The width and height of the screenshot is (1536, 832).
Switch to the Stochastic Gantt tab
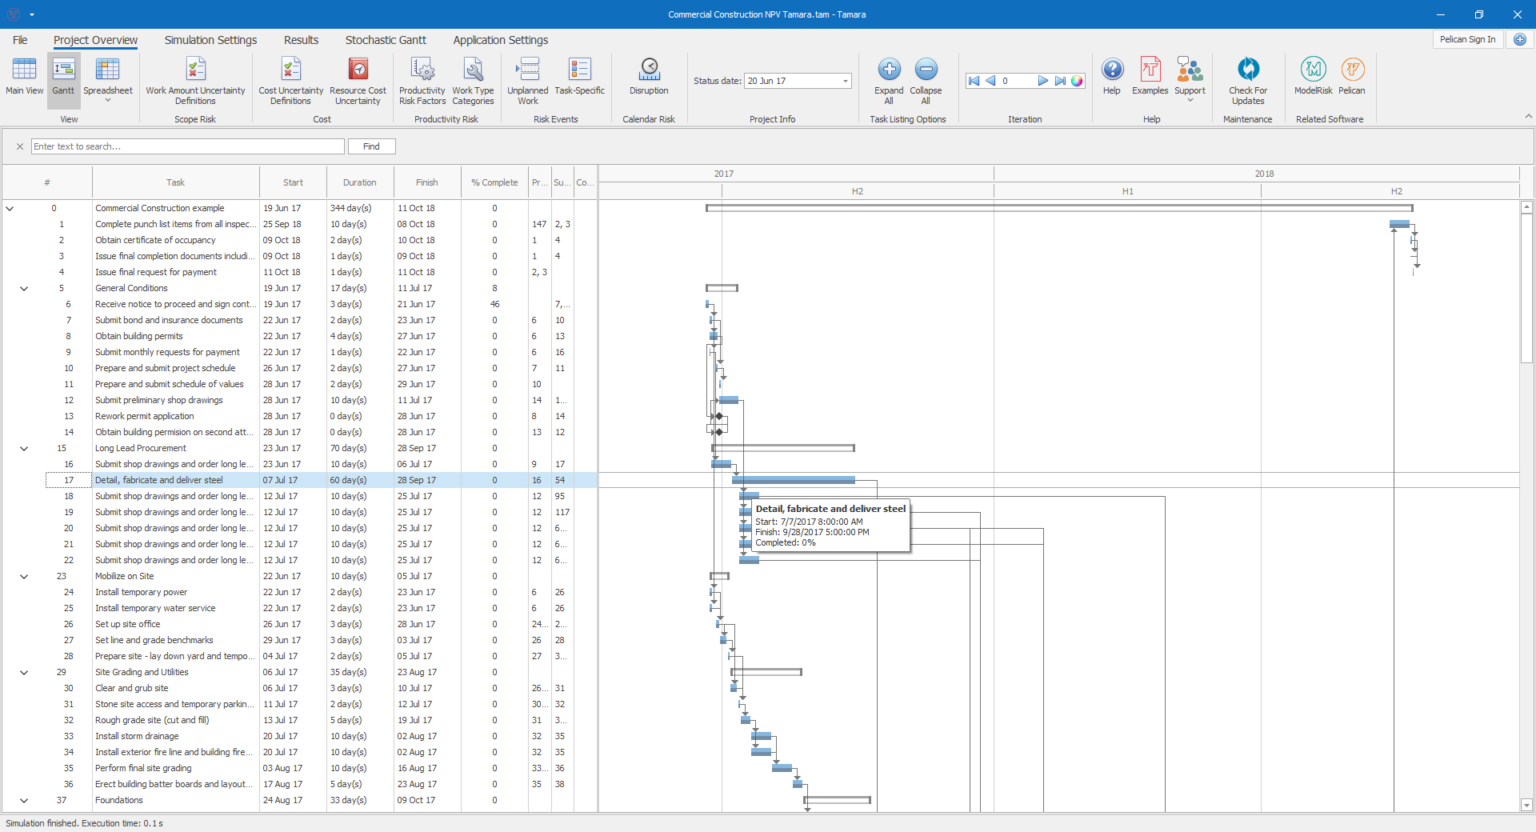pyautogui.click(x=386, y=40)
